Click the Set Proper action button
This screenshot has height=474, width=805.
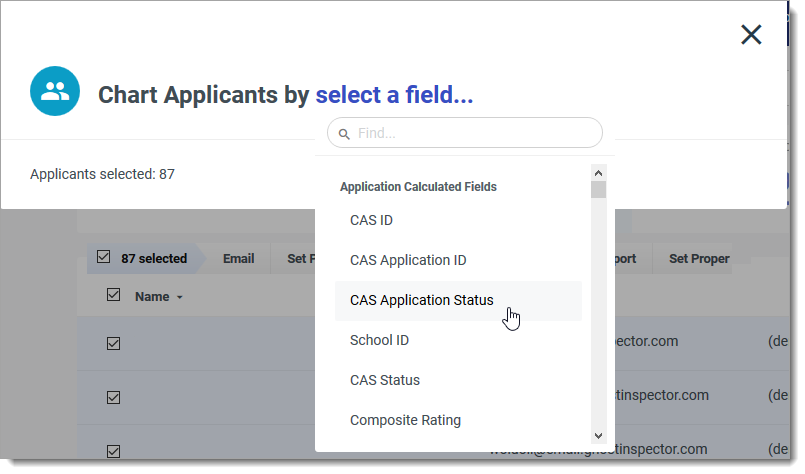pyautogui.click(x=699, y=259)
